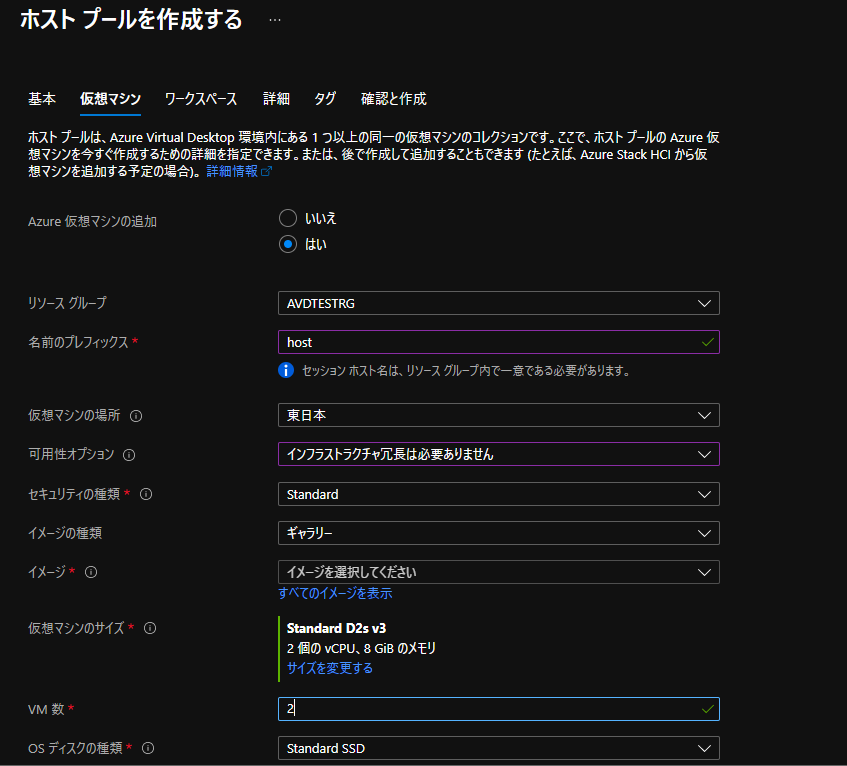The width and height of the screenshot is (847, 766).
Task: Select the はい radio button
Action: point(288,244)
